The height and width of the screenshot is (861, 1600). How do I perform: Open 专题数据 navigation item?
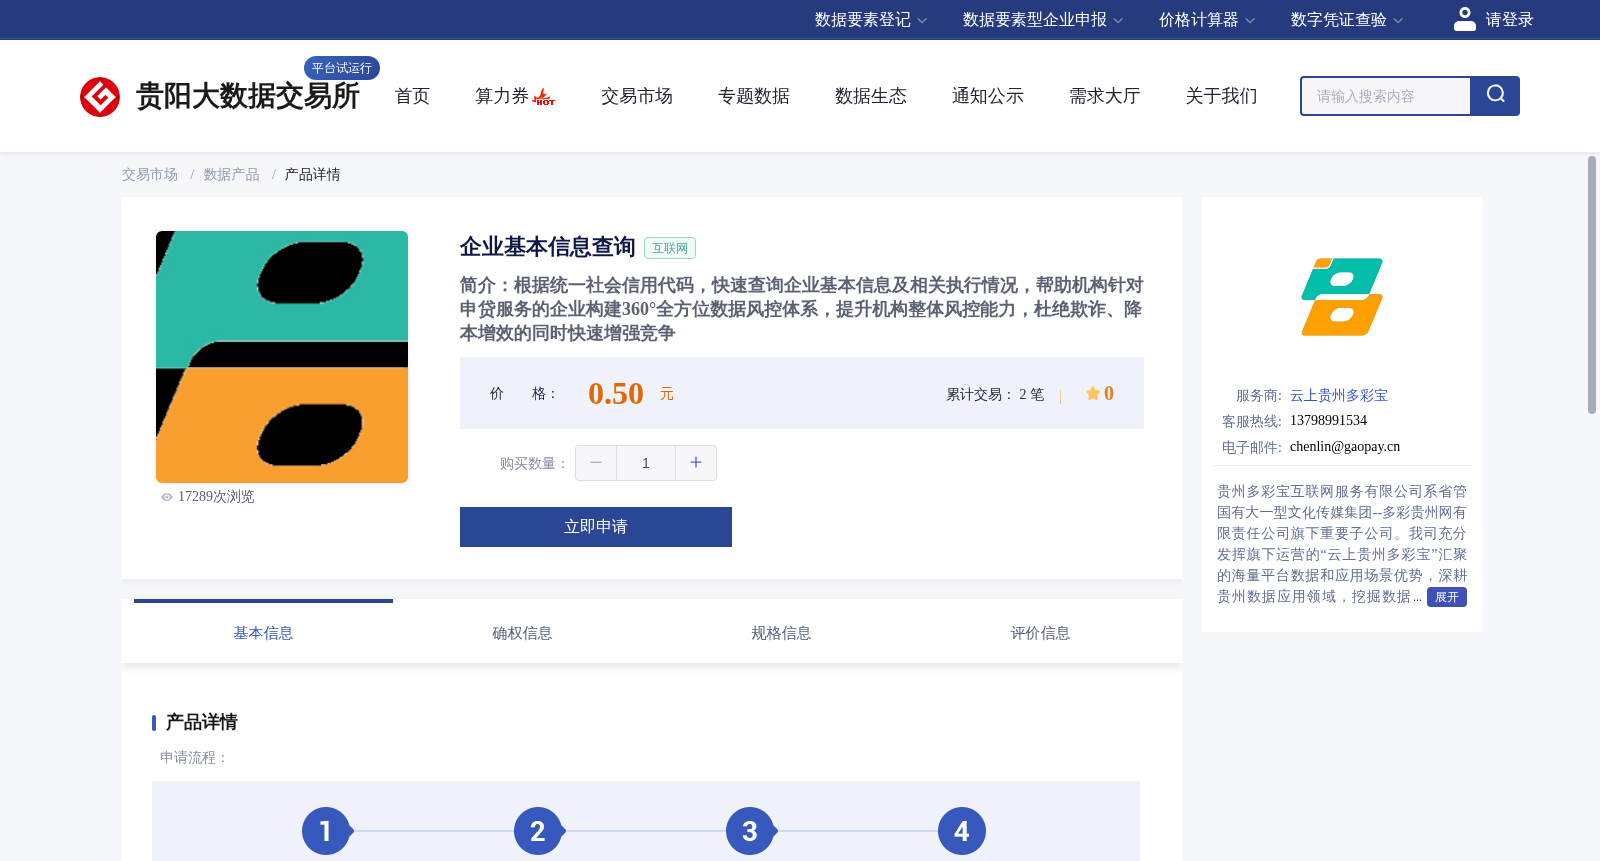coord(754,96)
